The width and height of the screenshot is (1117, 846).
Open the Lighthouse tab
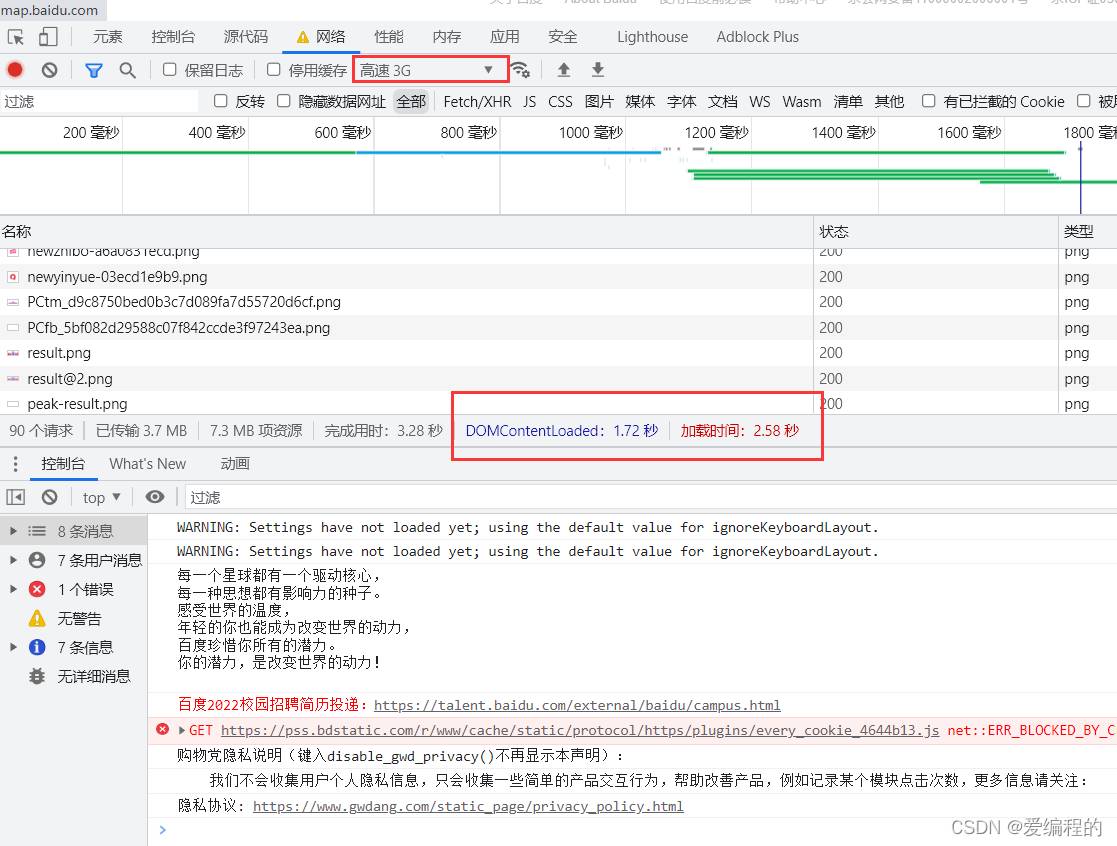tap(653, 37)
